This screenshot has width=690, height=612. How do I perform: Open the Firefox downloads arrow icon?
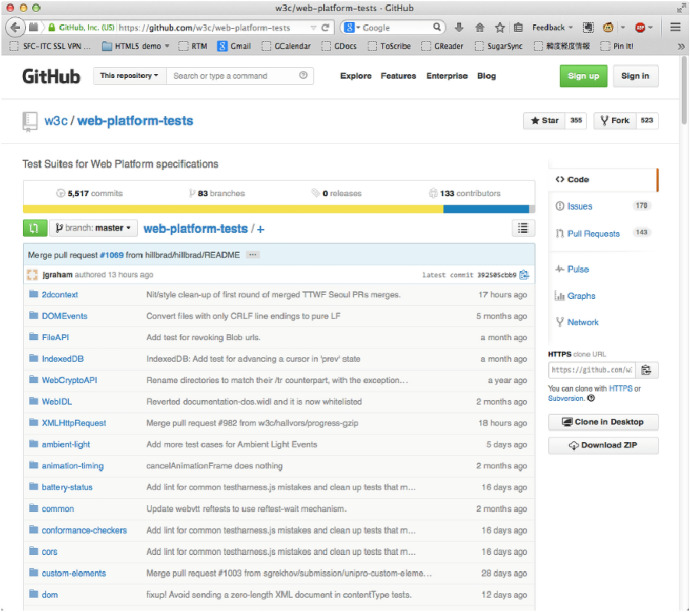(459, 27)
